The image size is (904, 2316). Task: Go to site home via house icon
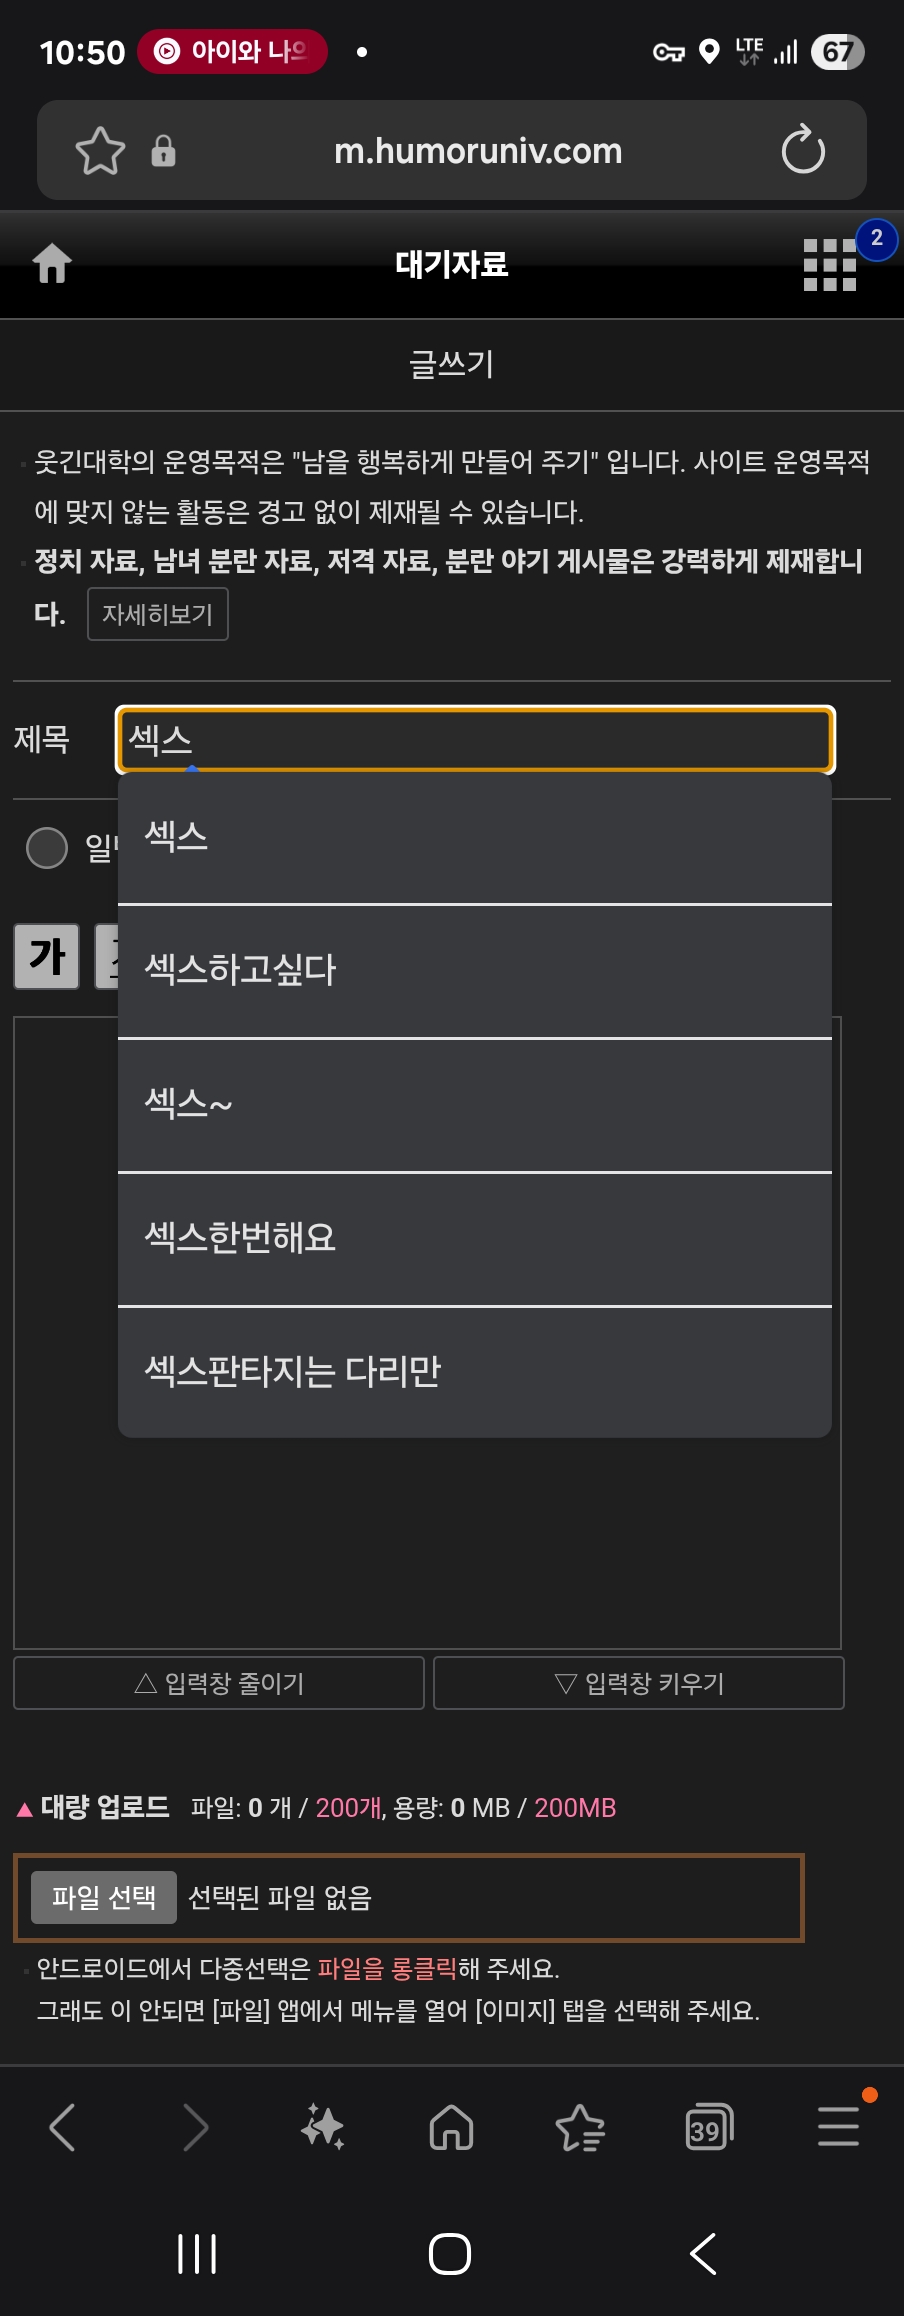coord(52,264)
